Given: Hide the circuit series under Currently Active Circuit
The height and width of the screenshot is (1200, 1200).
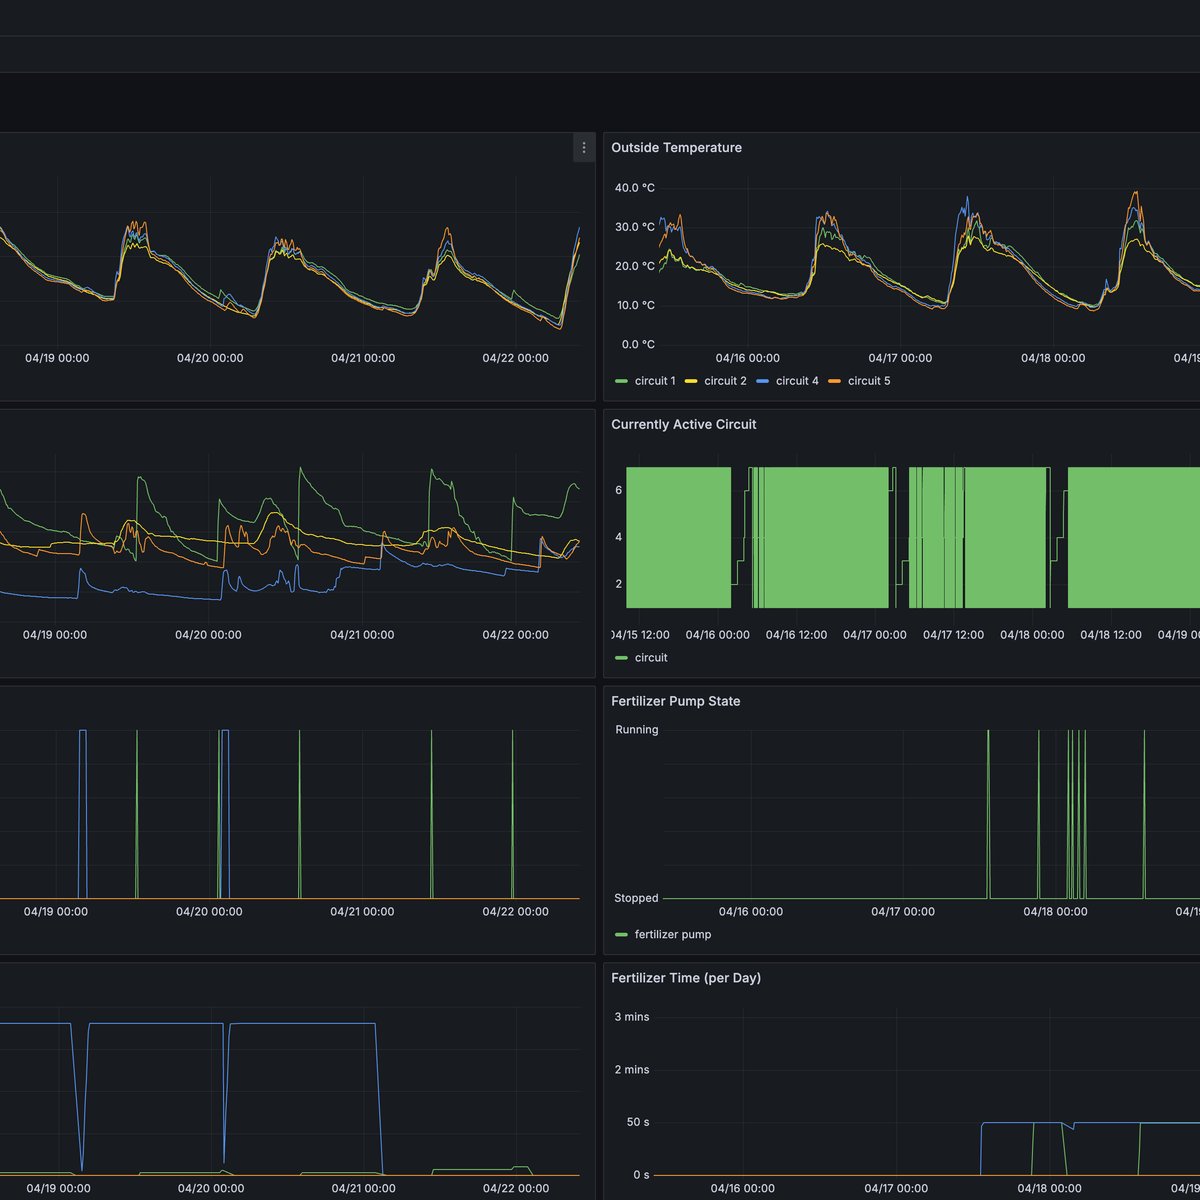Looking at the screenshot, I should coord(650,657).
